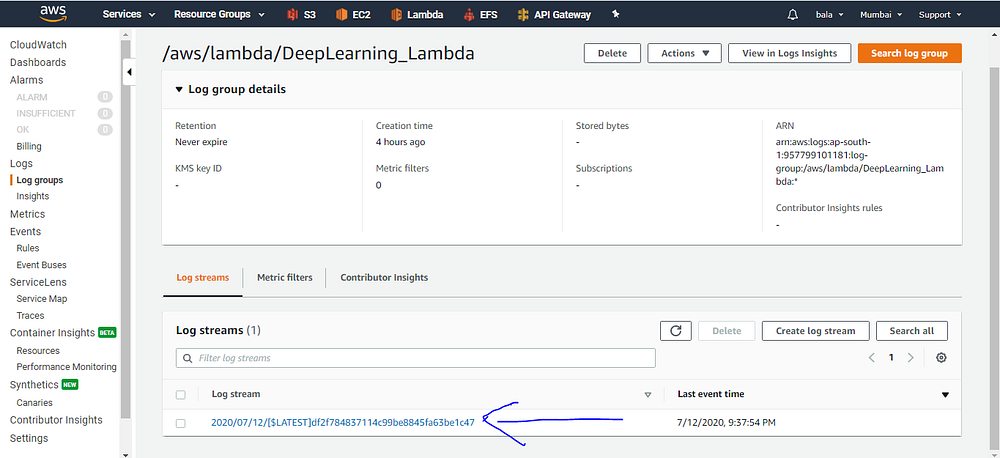Select the 7/12/2020, 9:37:54 PM timestamp

[726, 422]
